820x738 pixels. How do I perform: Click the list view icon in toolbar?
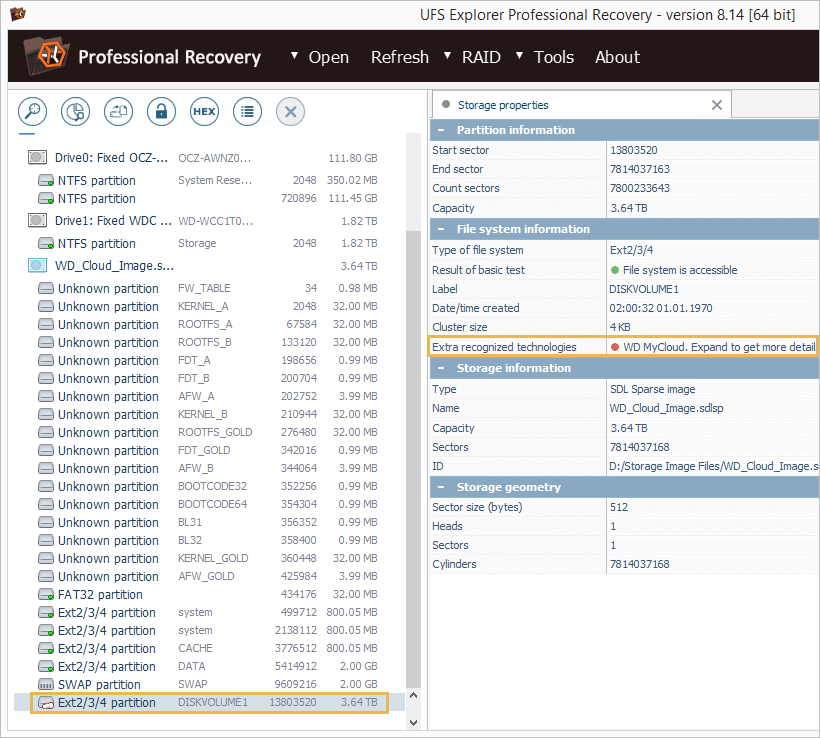(x=247, y=111)
